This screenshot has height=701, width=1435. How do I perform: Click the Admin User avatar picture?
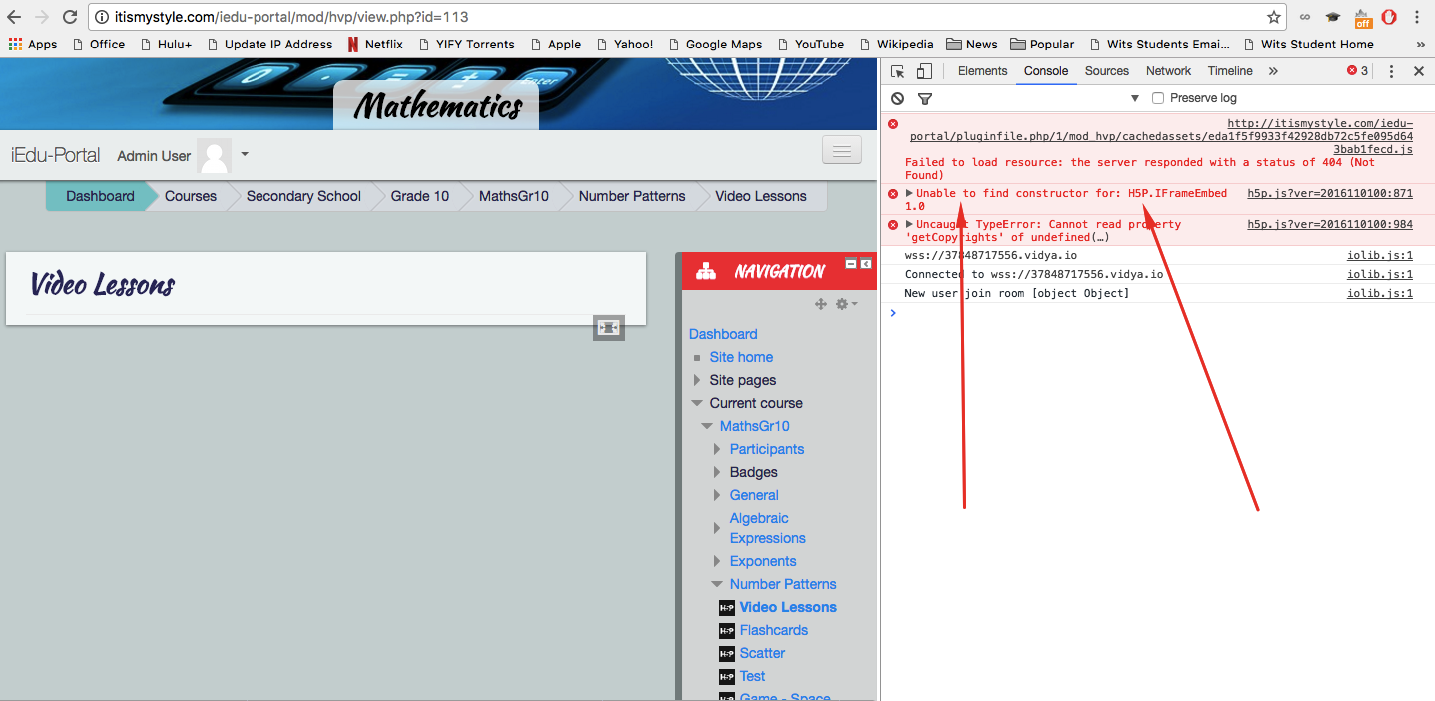pos(214,156)
